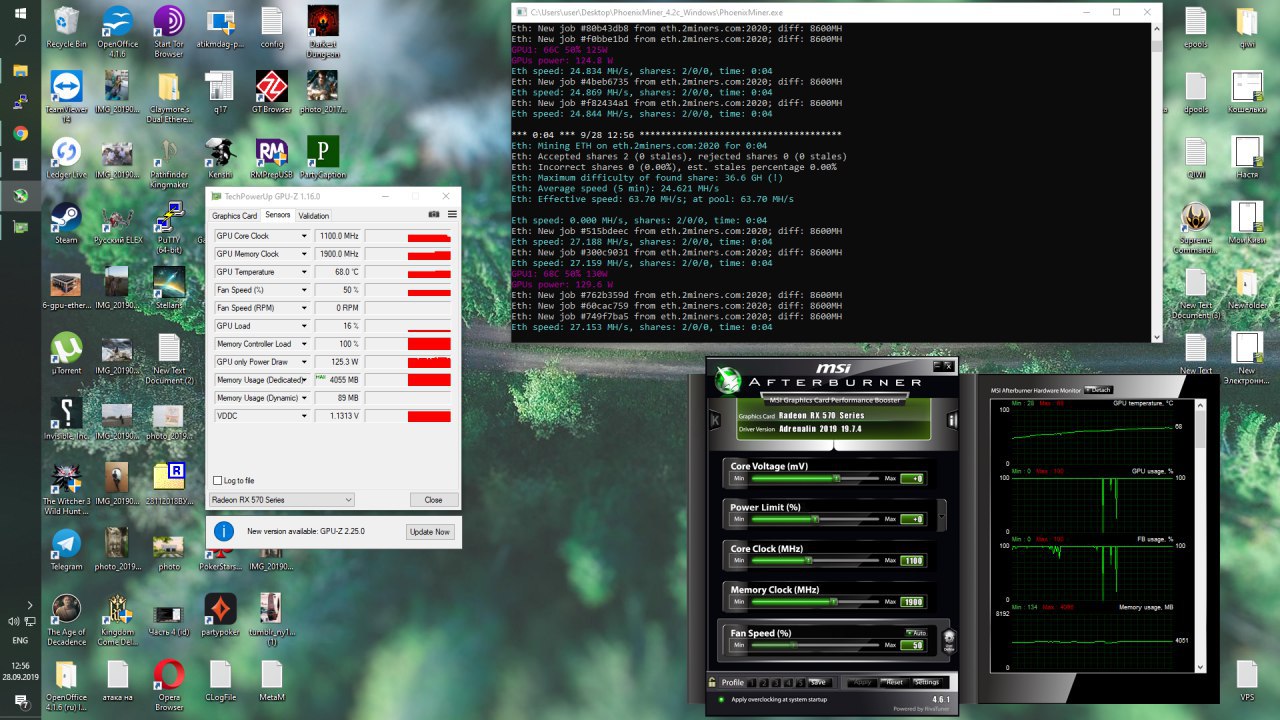Select the OpenOffice 4.1.6 desktop icon
The width and height of the screenshot is (1280, 720).
118,32
